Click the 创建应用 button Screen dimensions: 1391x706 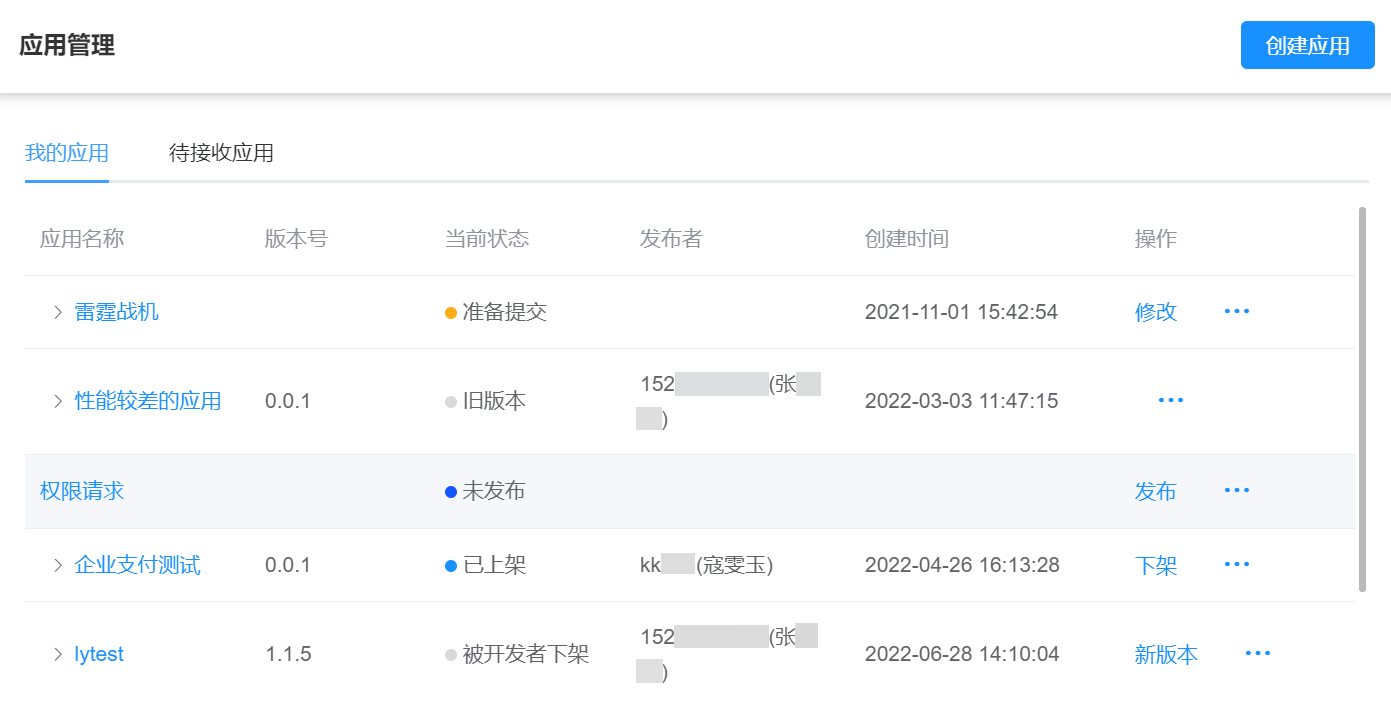[1307, 45]
